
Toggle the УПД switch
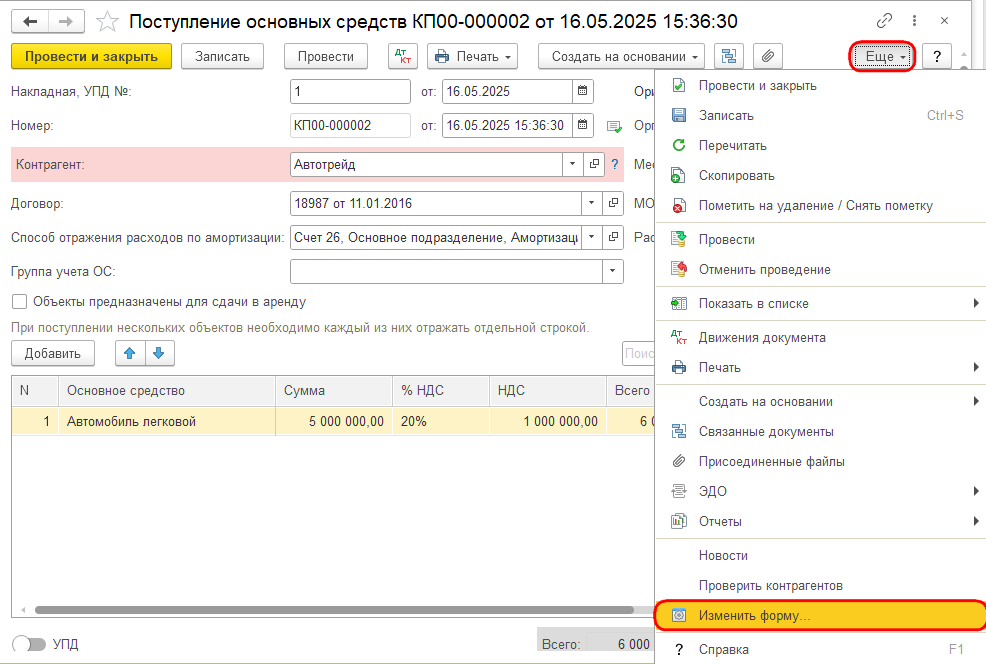[29, 644]
